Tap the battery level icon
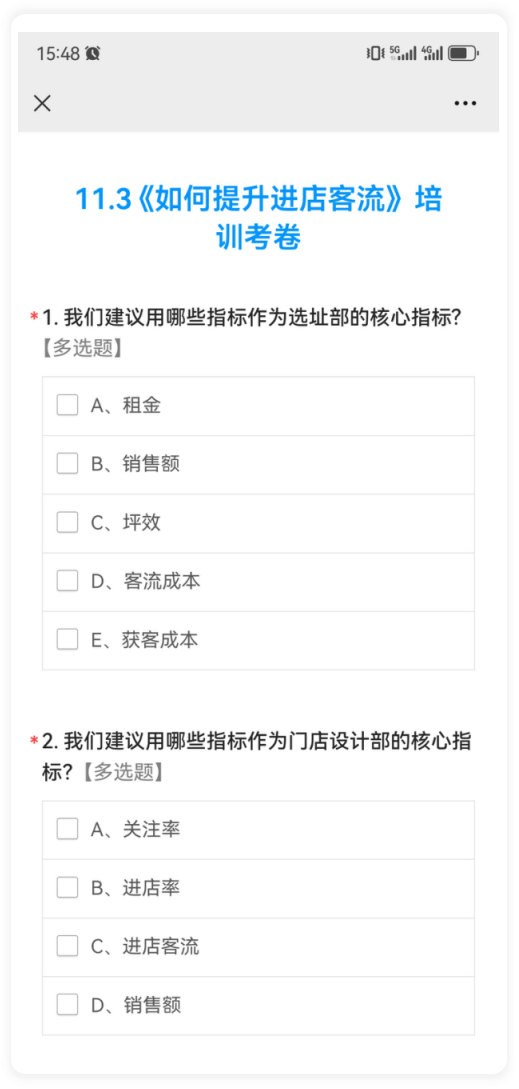The height and width of the screenshot is (1089, 519). point(463,53)
